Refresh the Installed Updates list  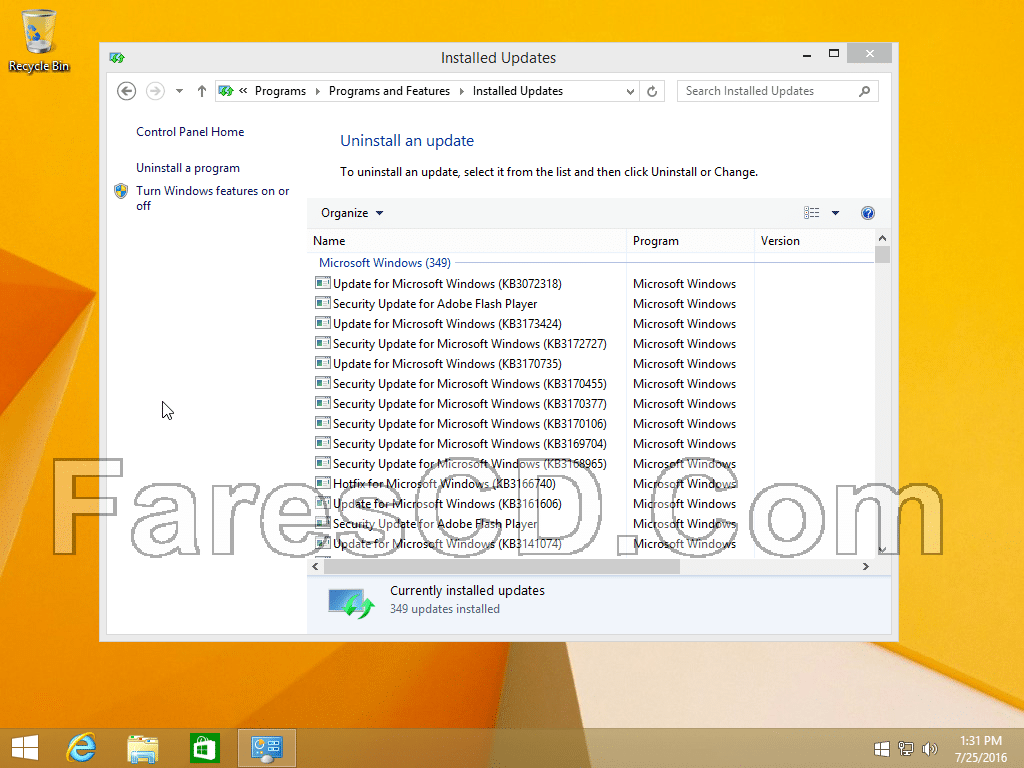(652, 91)
